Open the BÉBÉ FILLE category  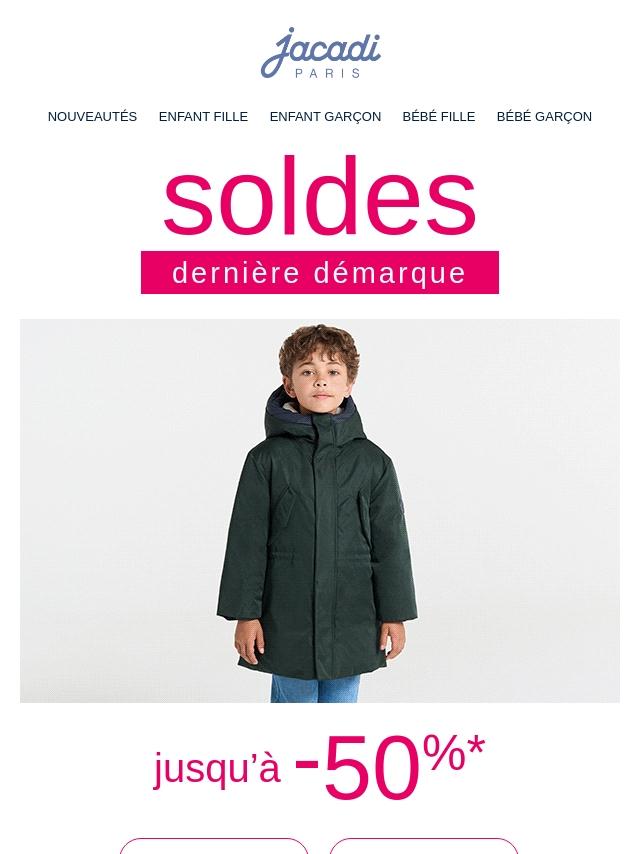point(438,117)
